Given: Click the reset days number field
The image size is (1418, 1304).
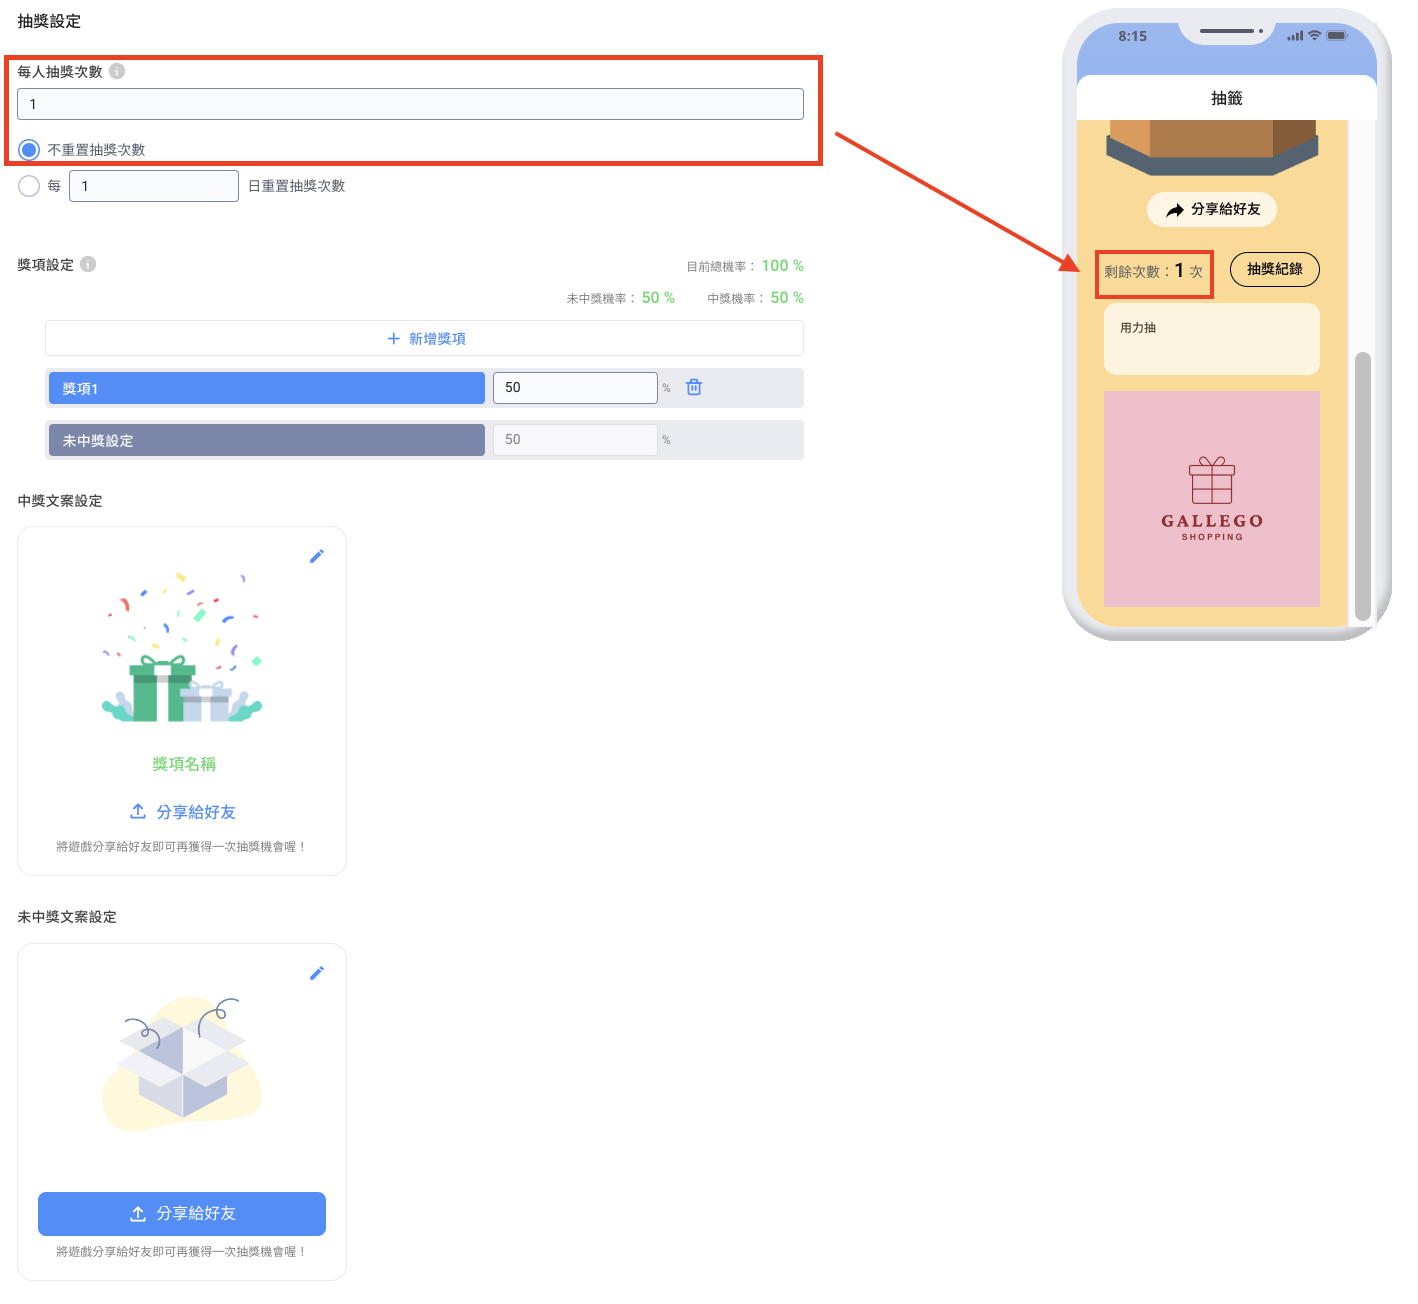Looking at the screenshot, I should point(153,186).
